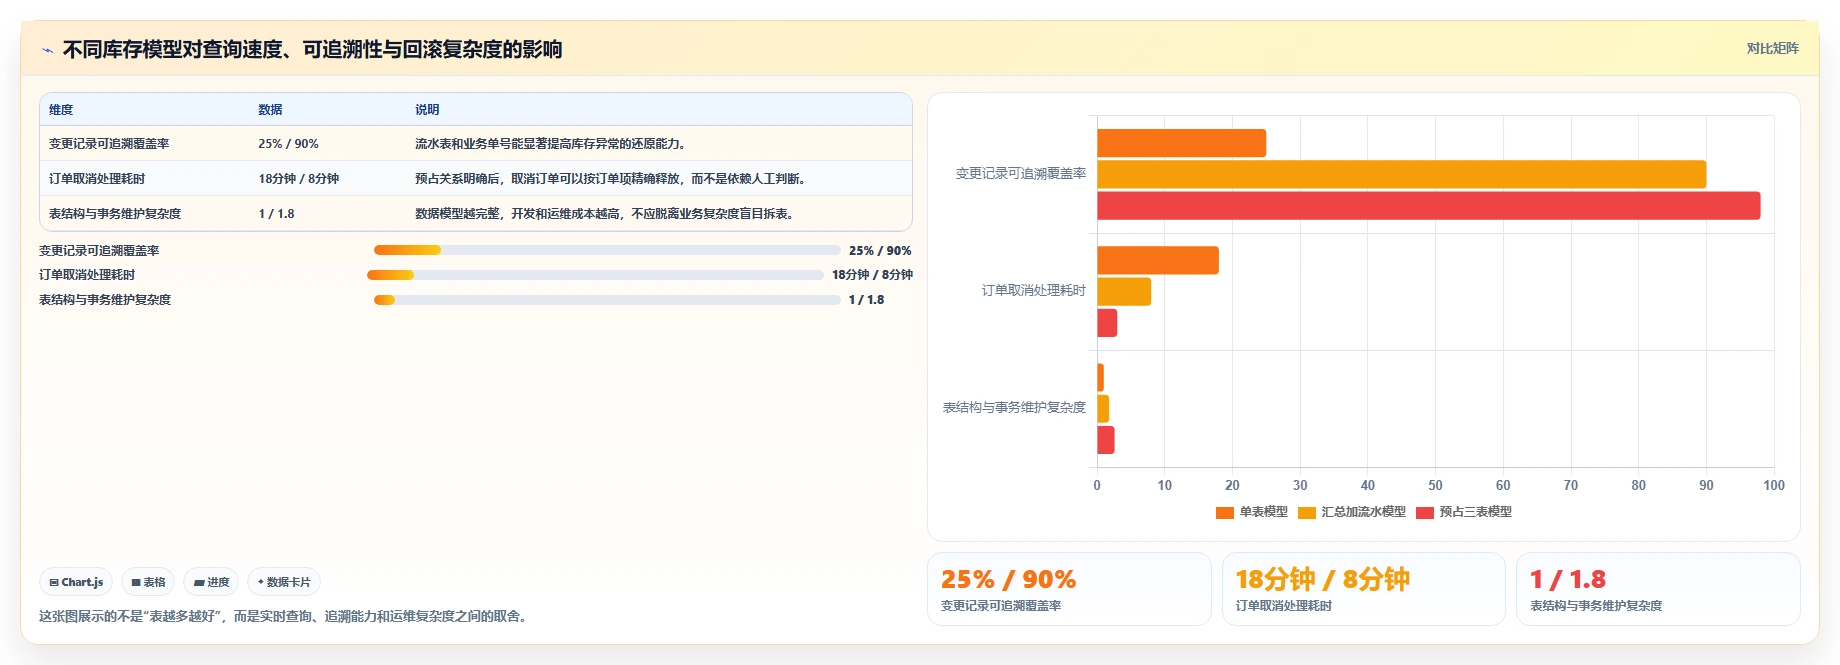Screen dimensions: 1840x665
Task: Click the footer note about 表越多越好
Action: [286, 616]
